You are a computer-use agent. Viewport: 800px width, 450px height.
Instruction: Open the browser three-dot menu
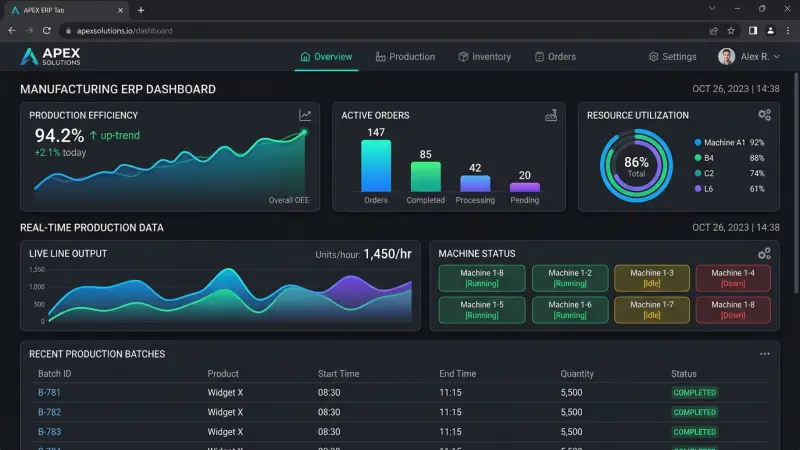coord(788,31)
